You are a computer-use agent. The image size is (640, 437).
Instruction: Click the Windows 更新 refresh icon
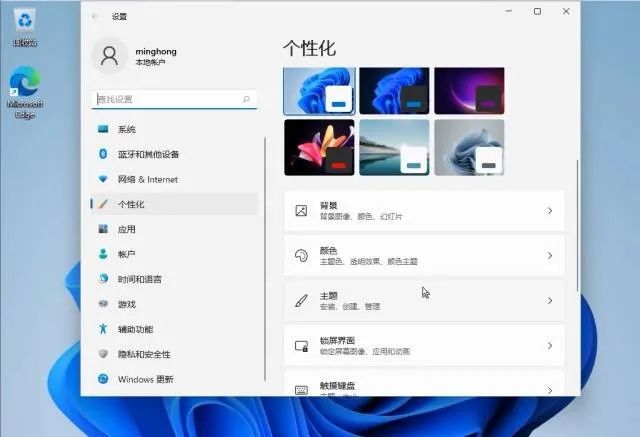(103, 379)
